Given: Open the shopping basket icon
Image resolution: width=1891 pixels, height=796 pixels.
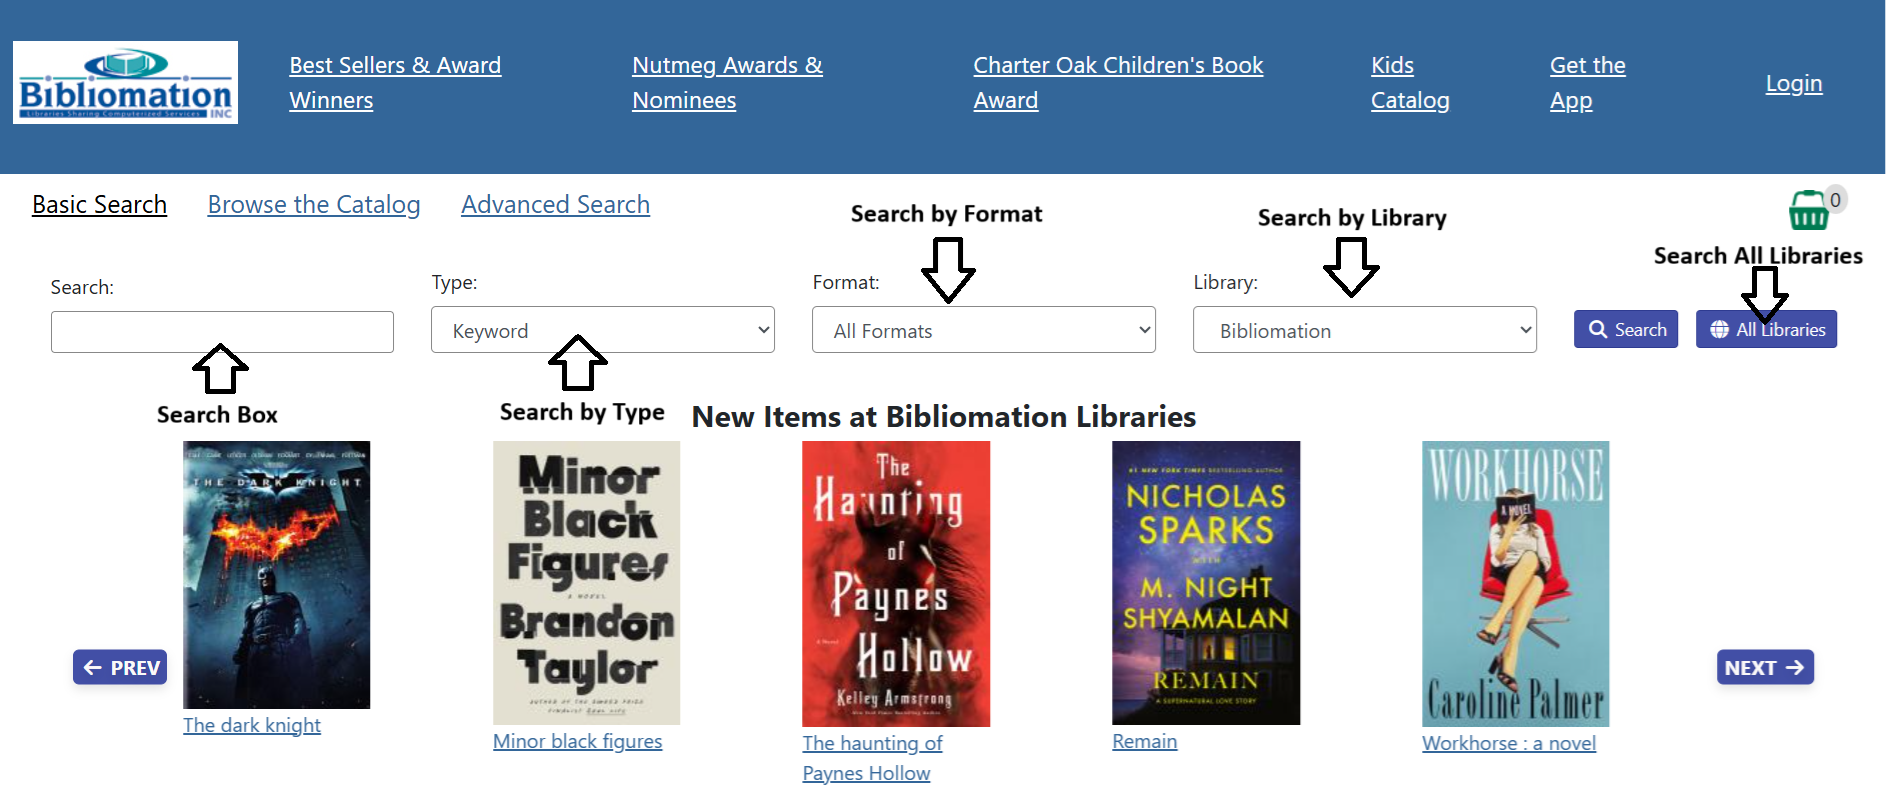Looking at the screenshot, I should click(1808, 210).
